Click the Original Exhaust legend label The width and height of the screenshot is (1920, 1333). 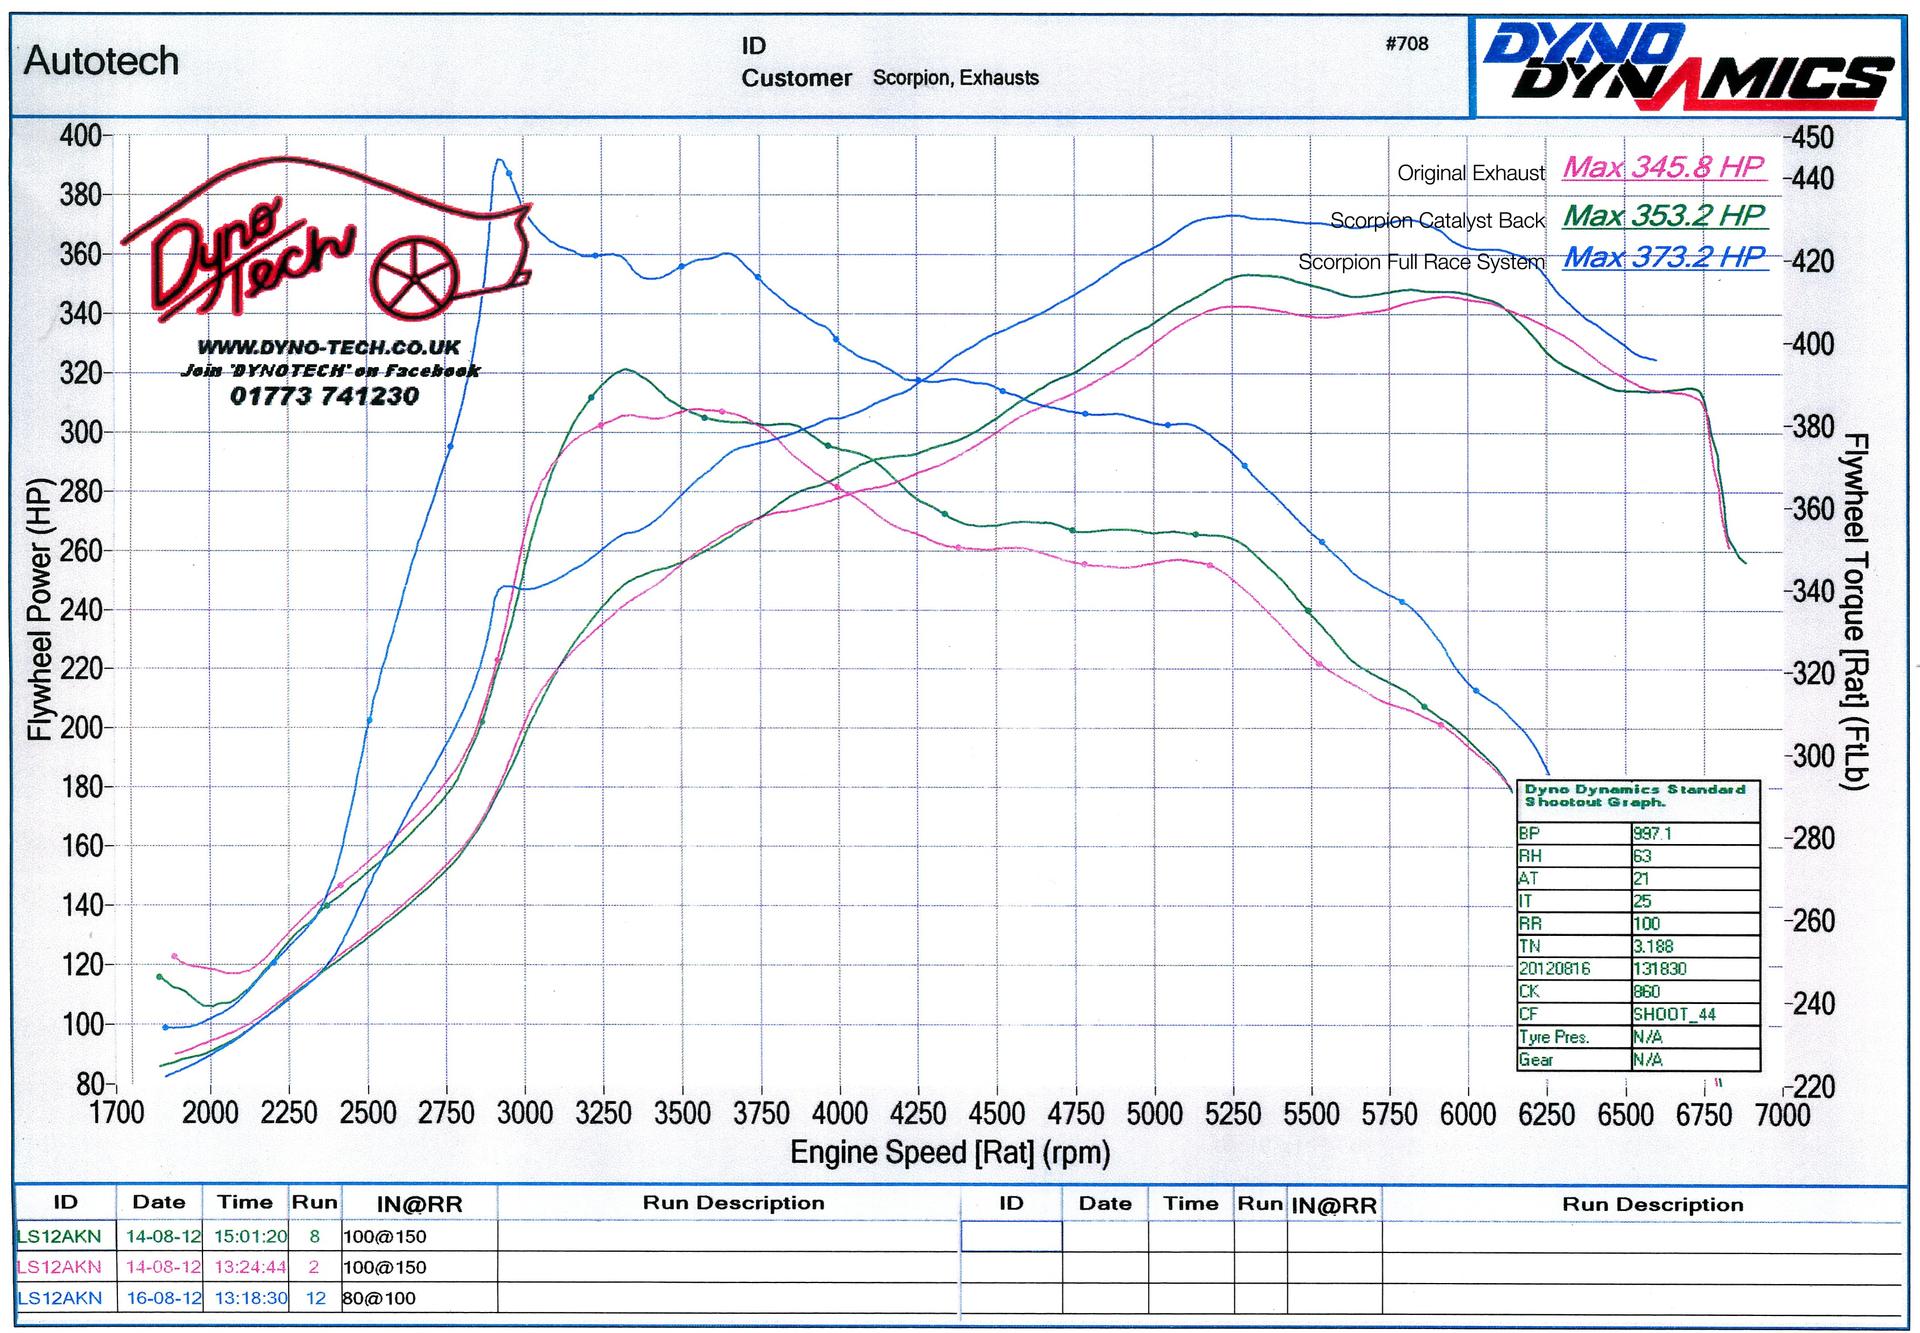point(1470,173)
